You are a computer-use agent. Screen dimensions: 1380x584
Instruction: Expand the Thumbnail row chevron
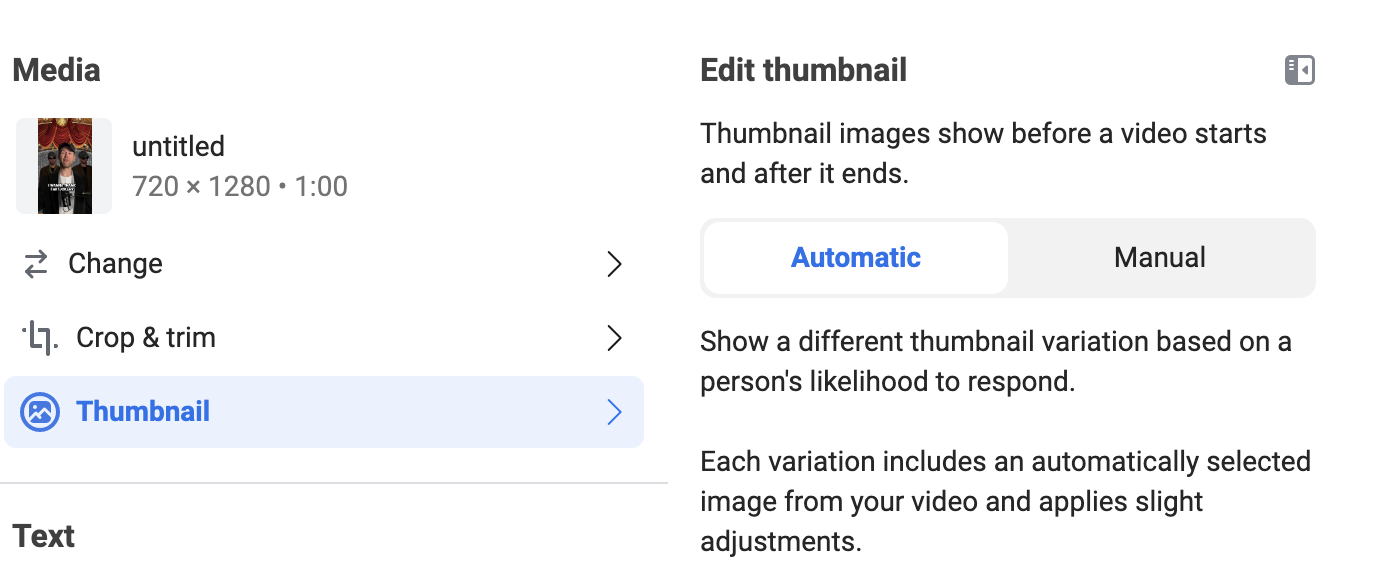click(614, 412)
